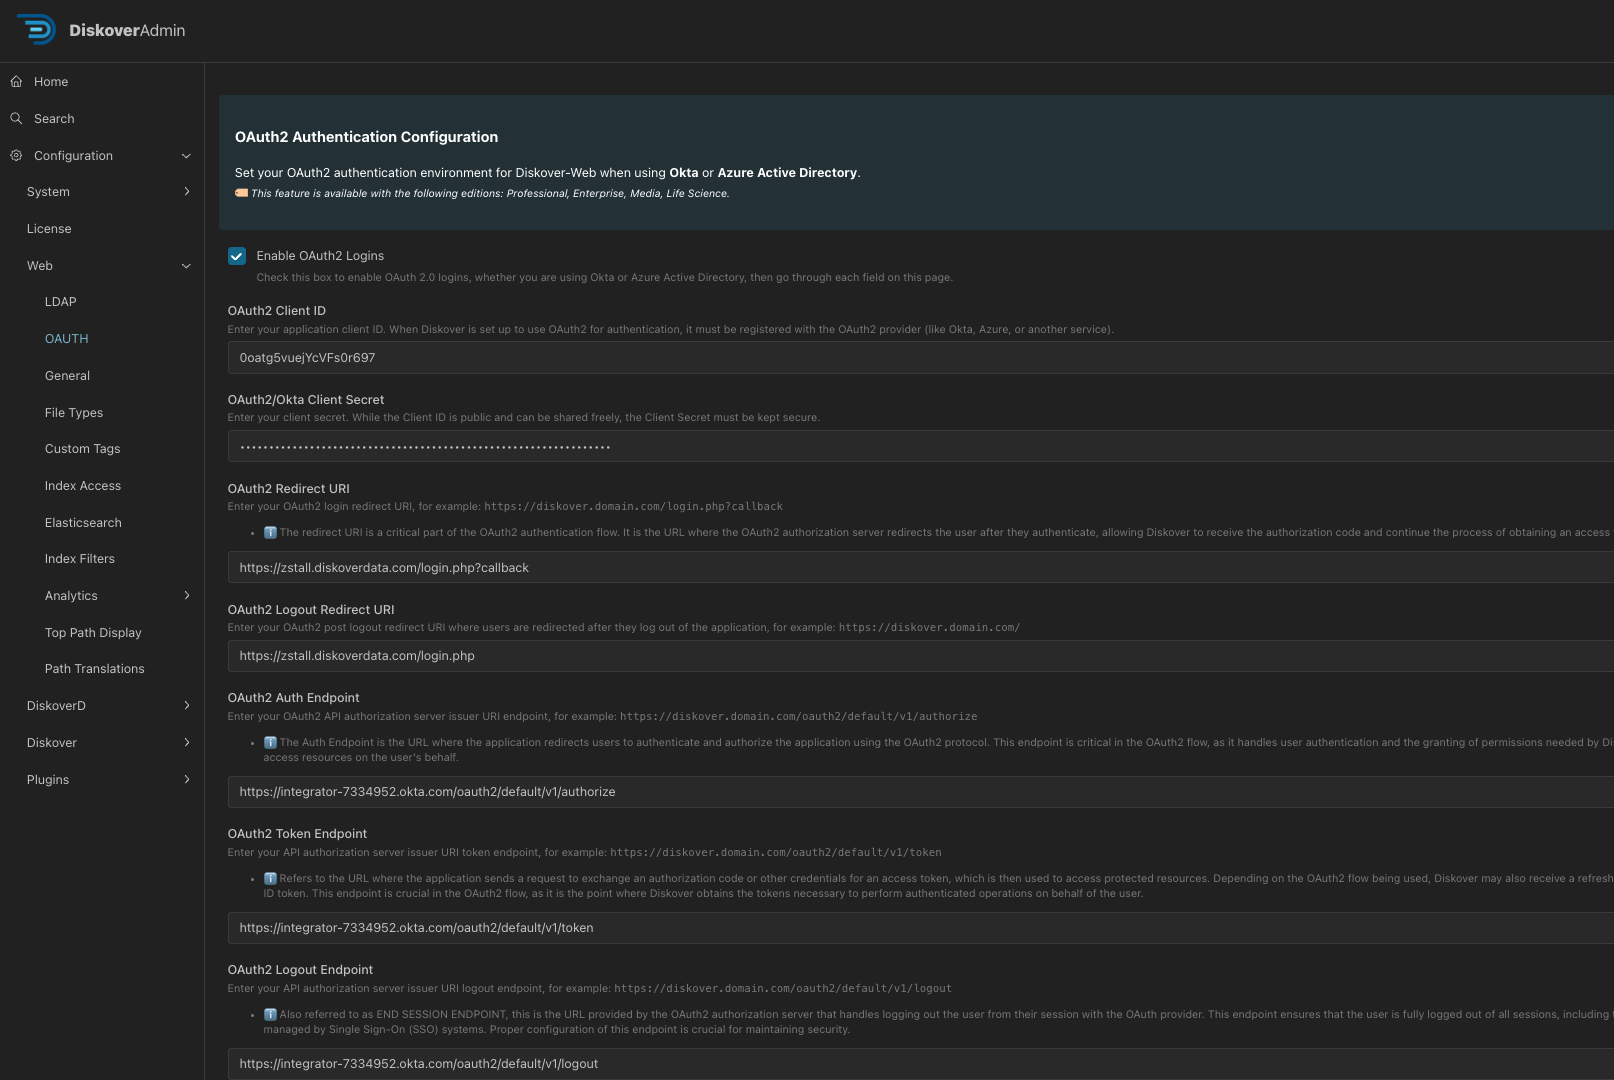Click into the OAuth2 Client ID field
This screenshot has width=1614, height=1080.
coord(920,358)
